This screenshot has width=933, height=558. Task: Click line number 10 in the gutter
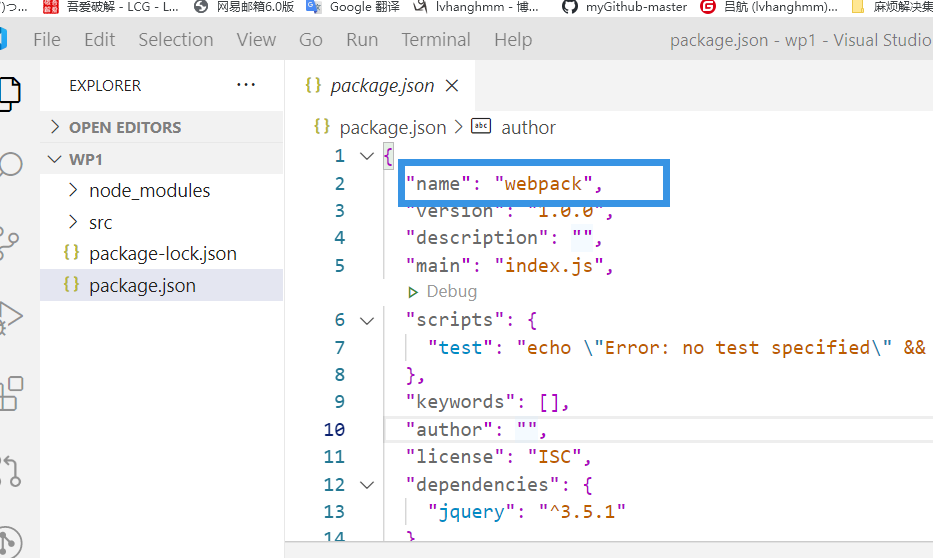pyautogui.click(x=334, y=430)
